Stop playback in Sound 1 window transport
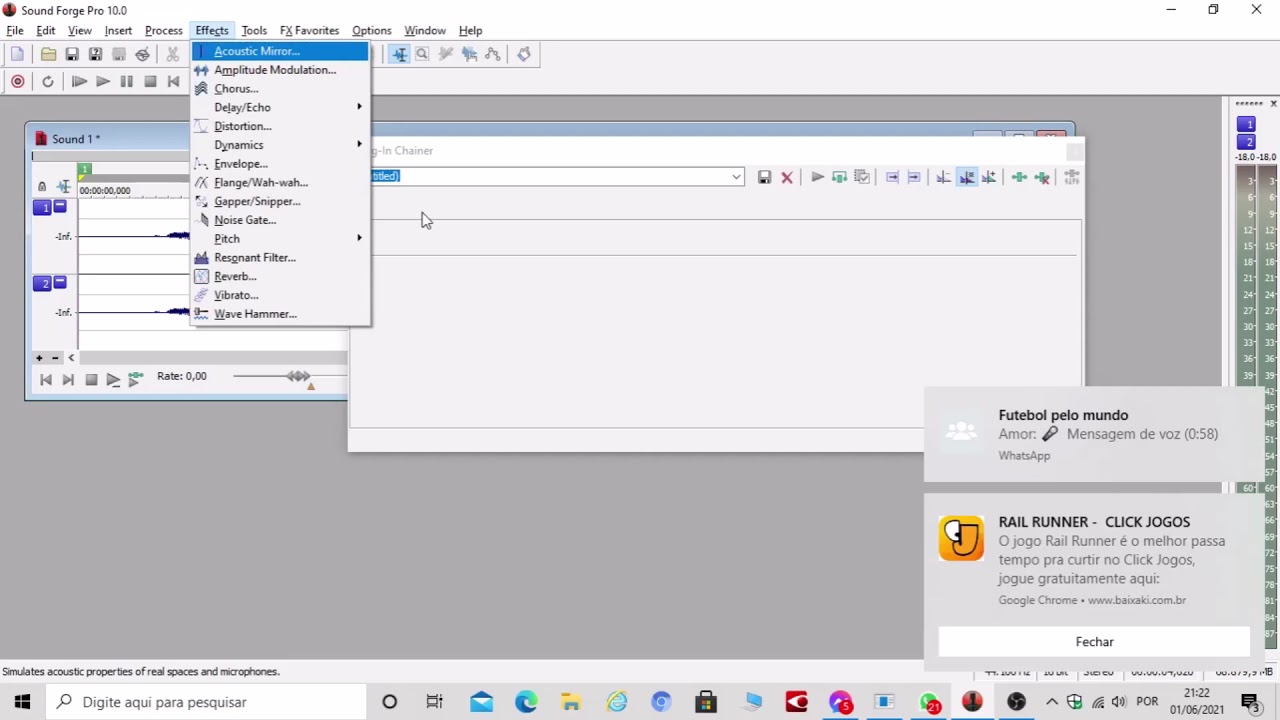This screenshot has height=720, width=1280. [x=91, y=380]
